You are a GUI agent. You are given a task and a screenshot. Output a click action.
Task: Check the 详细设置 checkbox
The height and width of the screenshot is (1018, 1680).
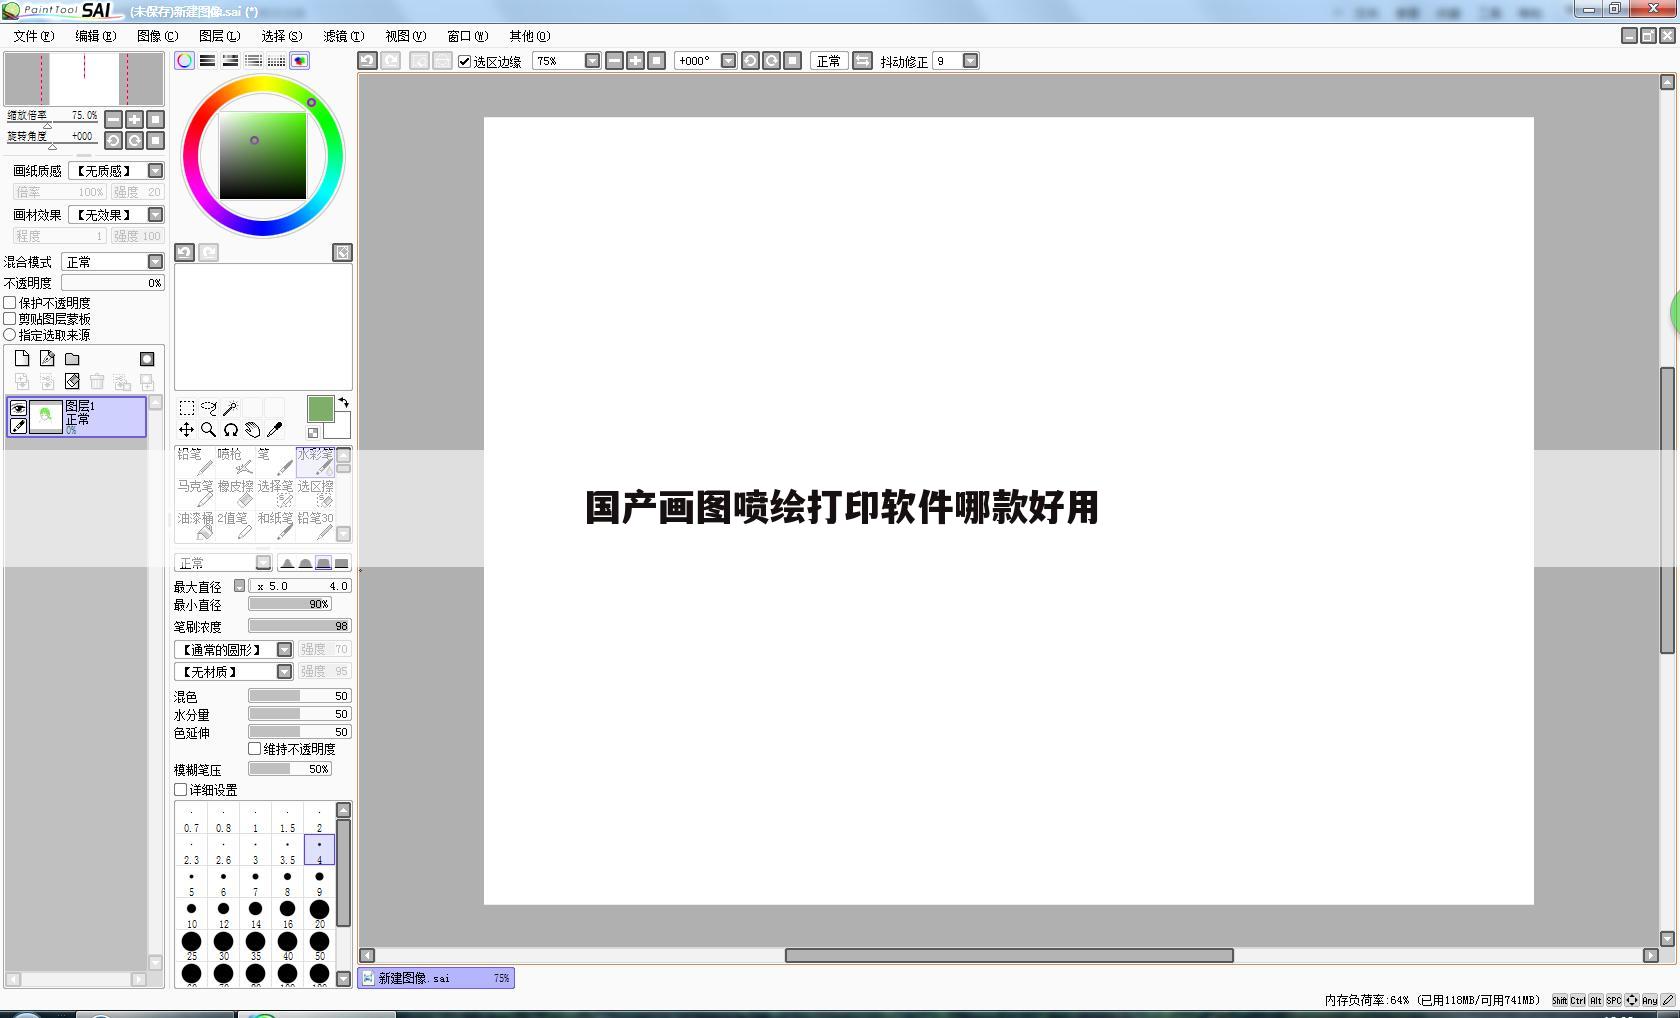click(x=181, y=789)
